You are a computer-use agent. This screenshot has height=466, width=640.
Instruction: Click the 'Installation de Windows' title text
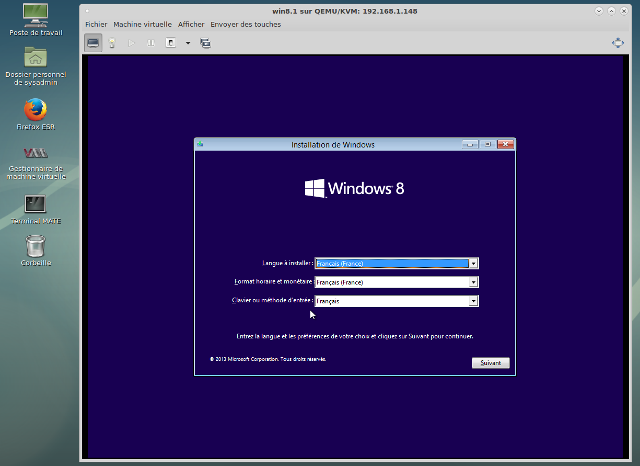[333, 145]
